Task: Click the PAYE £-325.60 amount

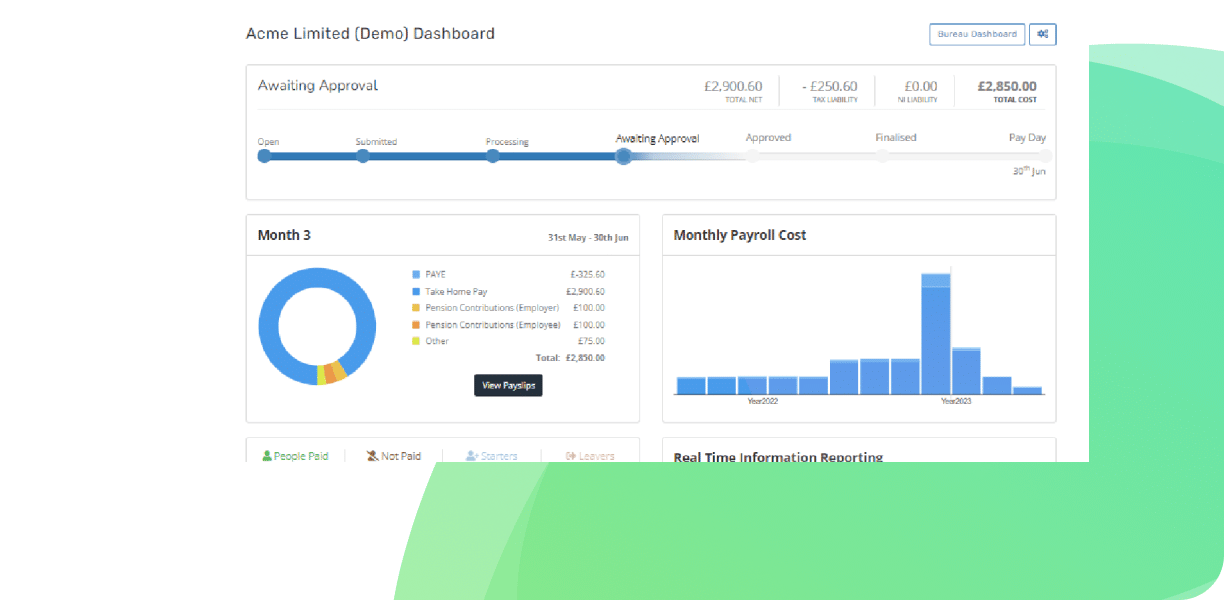Action: tap(587, 274)
